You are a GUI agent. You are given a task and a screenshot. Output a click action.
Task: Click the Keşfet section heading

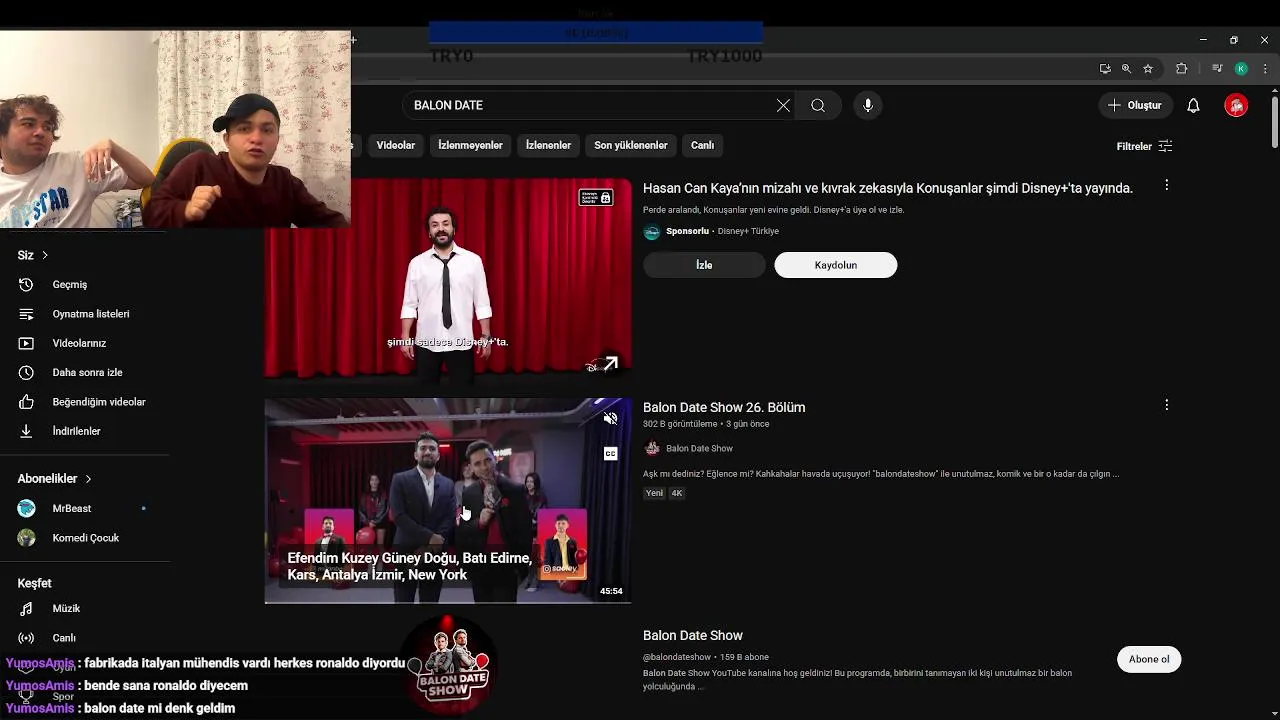[34, 583]
